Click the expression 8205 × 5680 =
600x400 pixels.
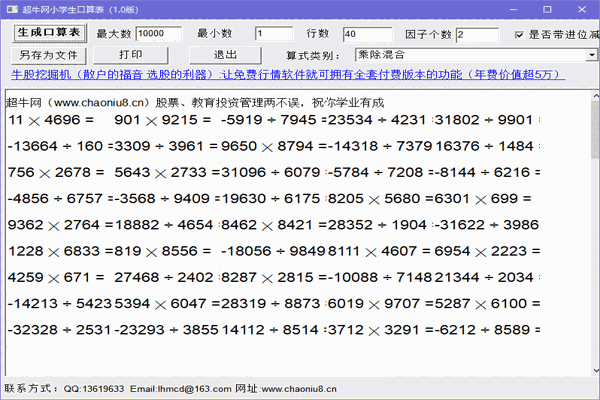[x=381, y=199]
